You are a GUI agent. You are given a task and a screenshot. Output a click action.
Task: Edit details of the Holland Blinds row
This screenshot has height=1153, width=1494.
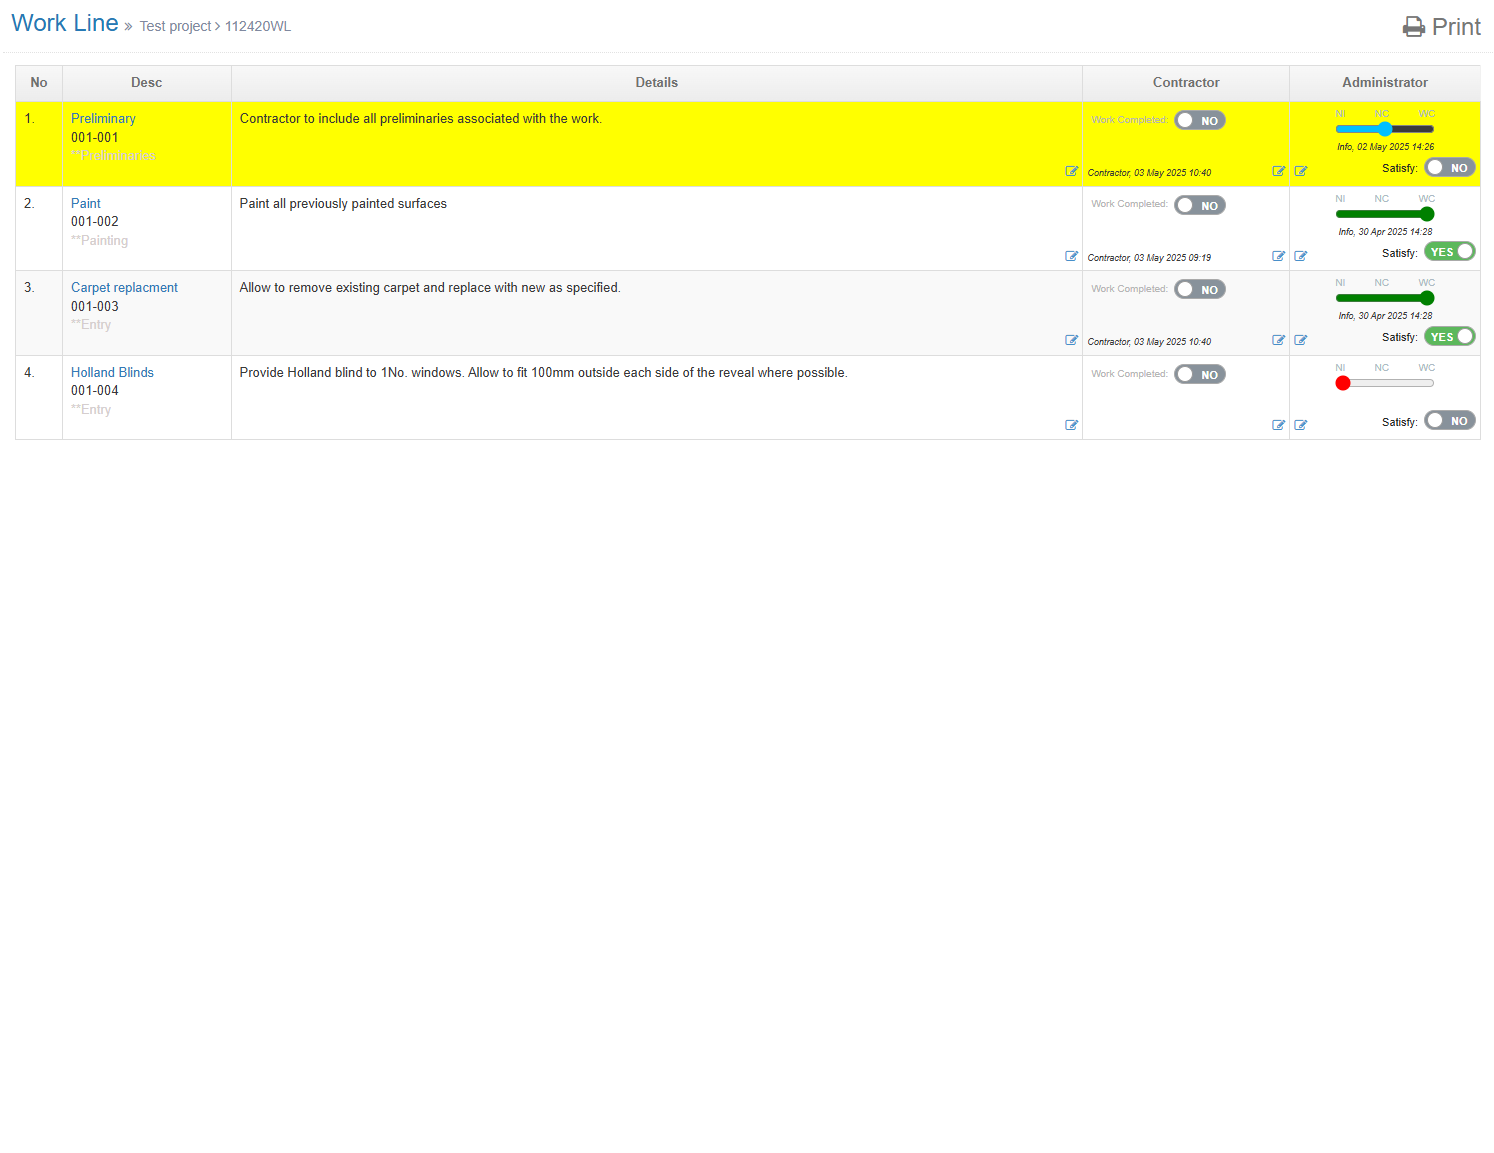[1071, 426]
